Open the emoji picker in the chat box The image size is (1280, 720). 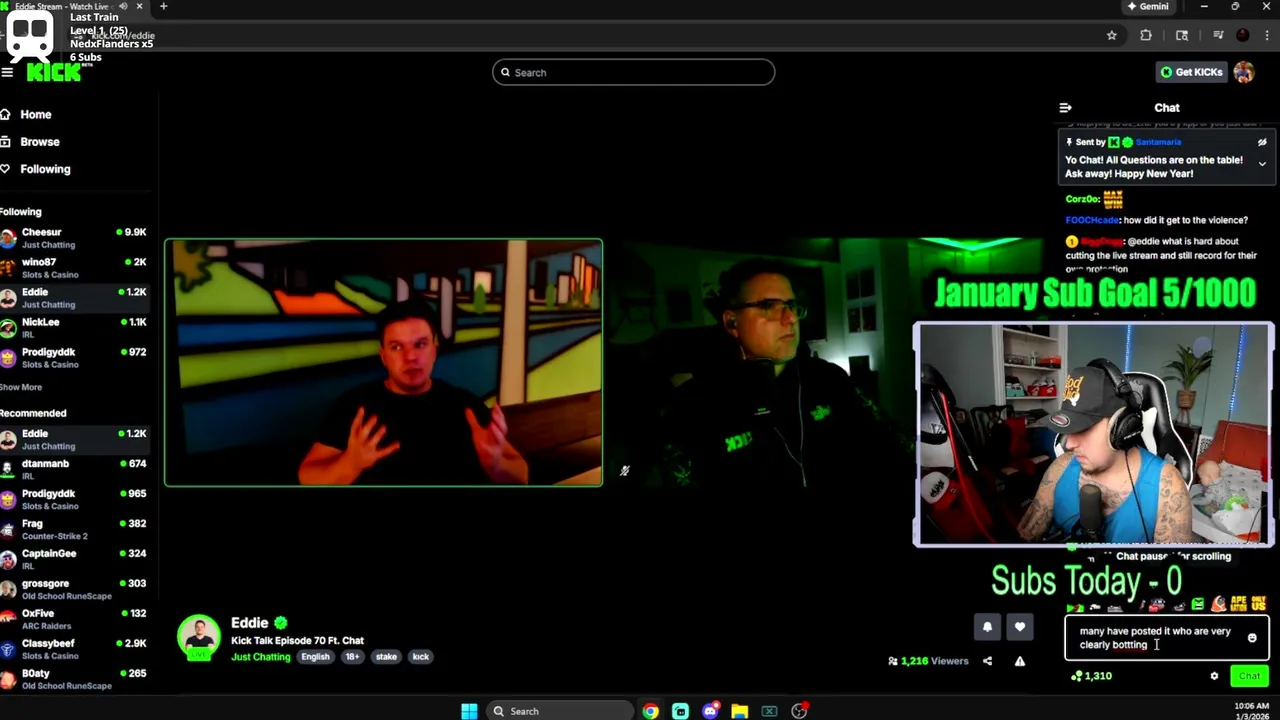(1252, 638)
